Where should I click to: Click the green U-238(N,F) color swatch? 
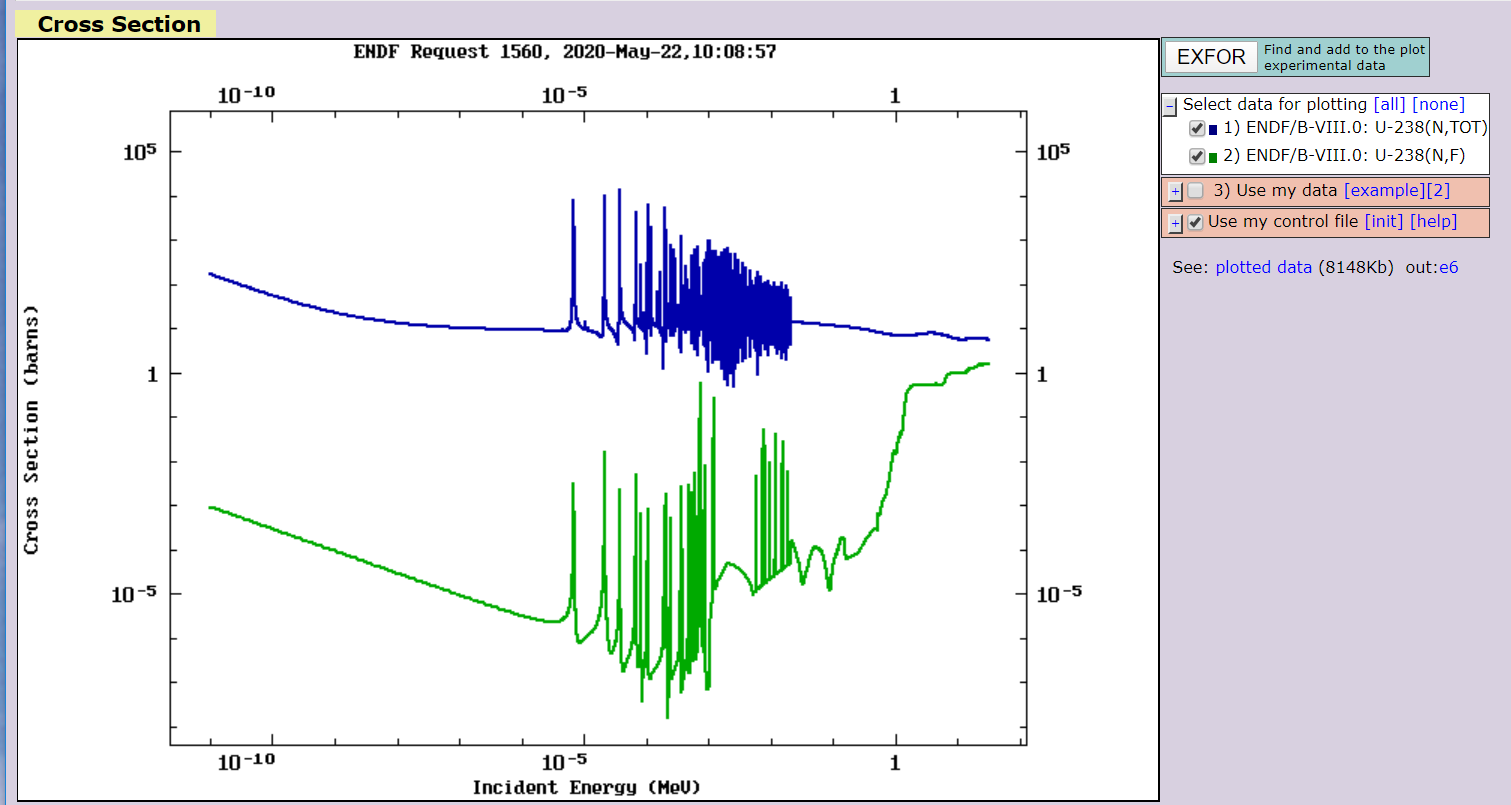coord(1213,157)
